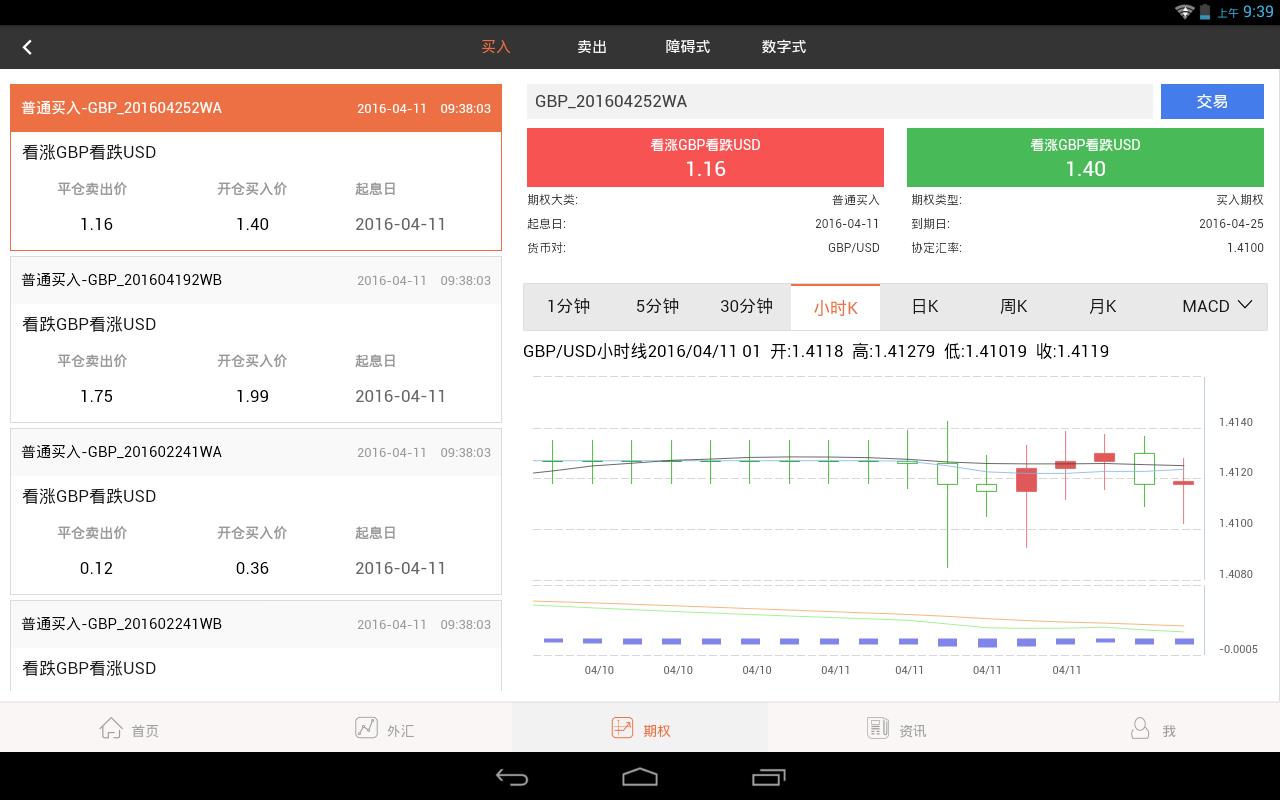Tap the GBP/USD小时线 chart header line
The height and width of the screenshot is (800, 1280).
(x=816, y=351)
